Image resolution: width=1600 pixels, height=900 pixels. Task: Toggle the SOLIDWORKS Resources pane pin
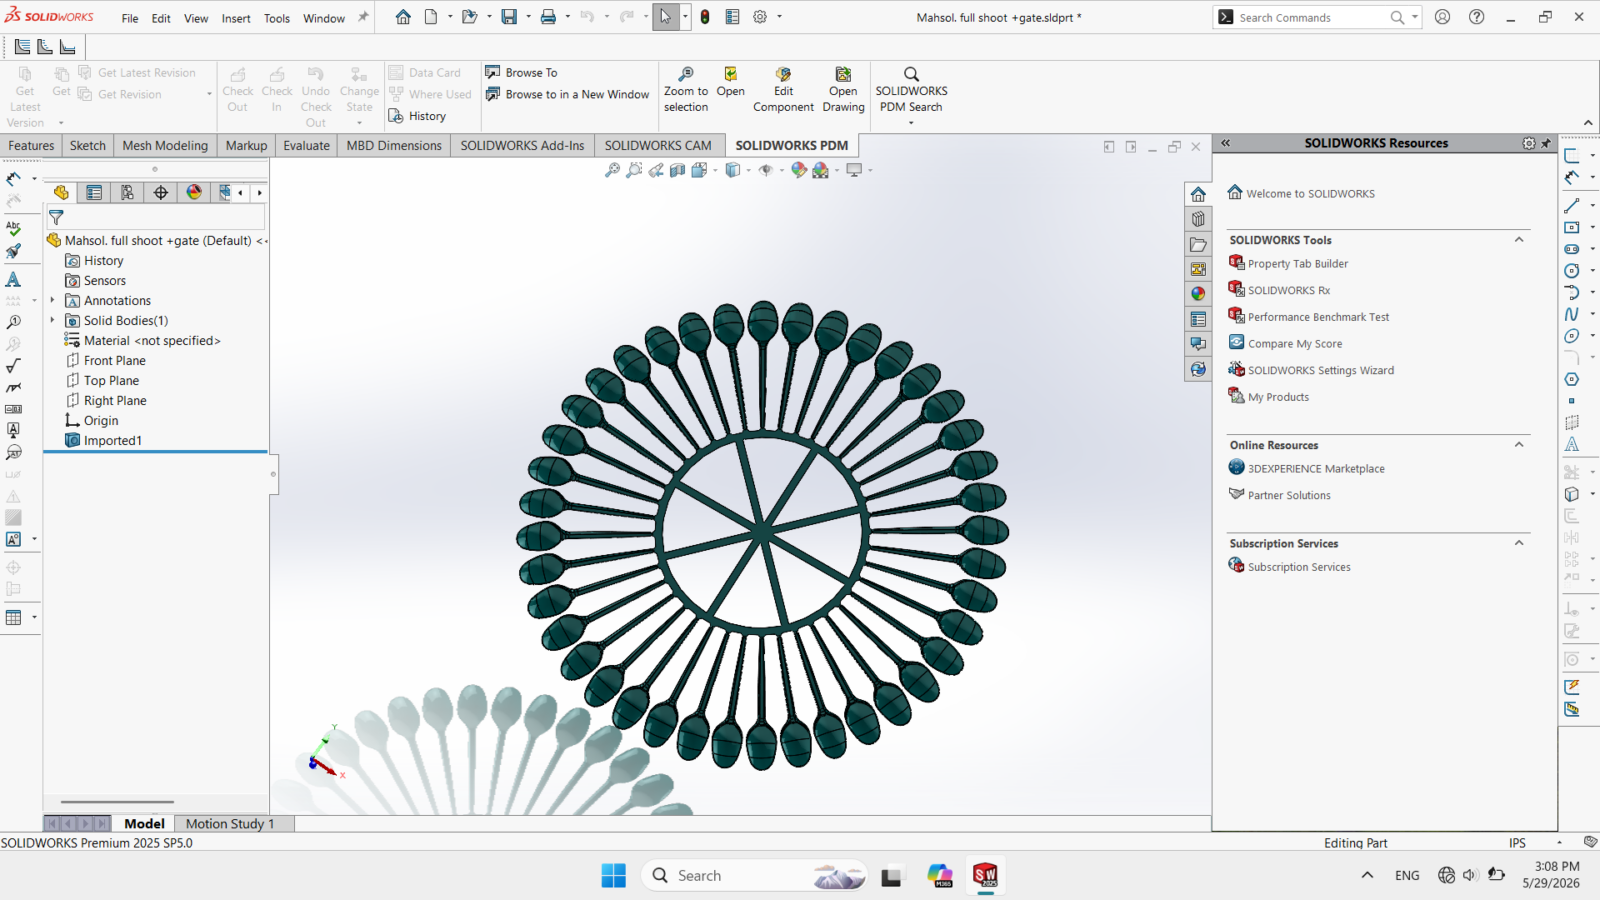1546,143
